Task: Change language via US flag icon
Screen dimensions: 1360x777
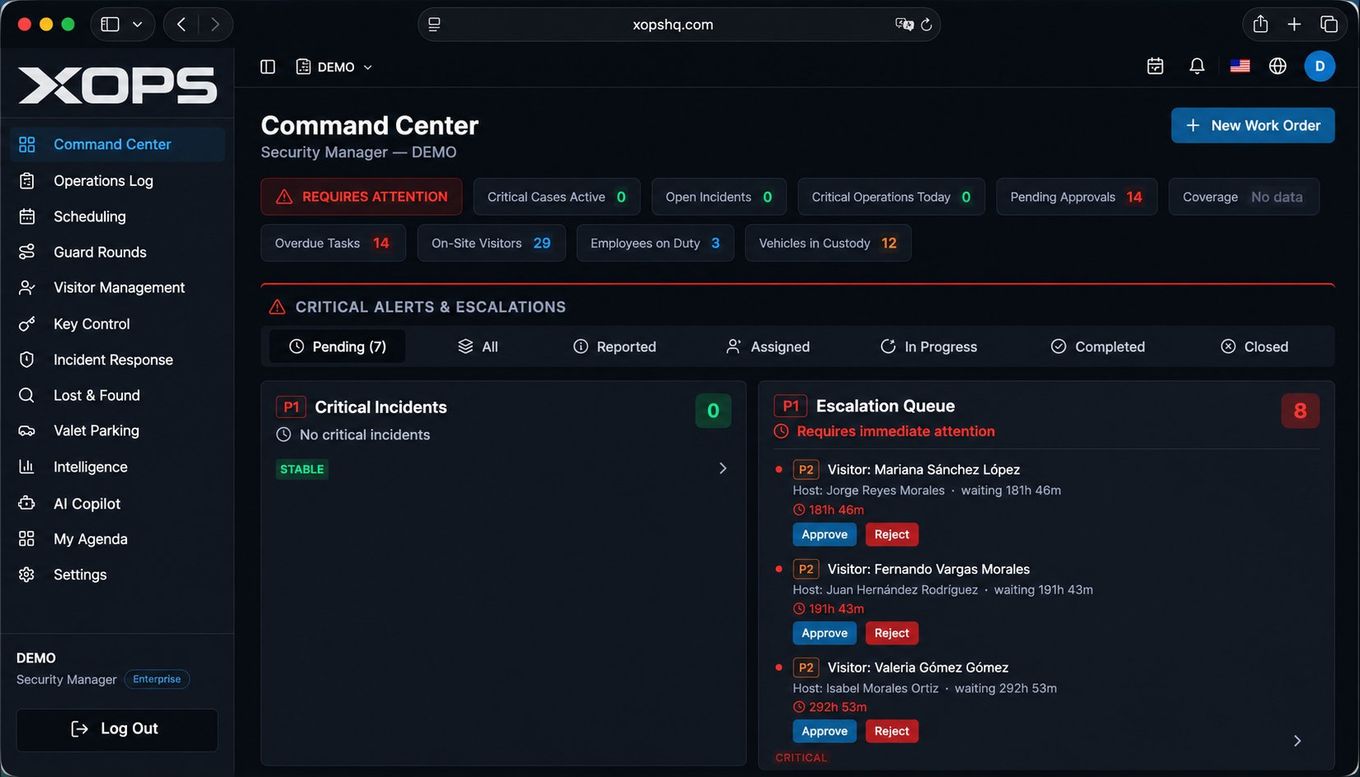Action: point(1240,66)
